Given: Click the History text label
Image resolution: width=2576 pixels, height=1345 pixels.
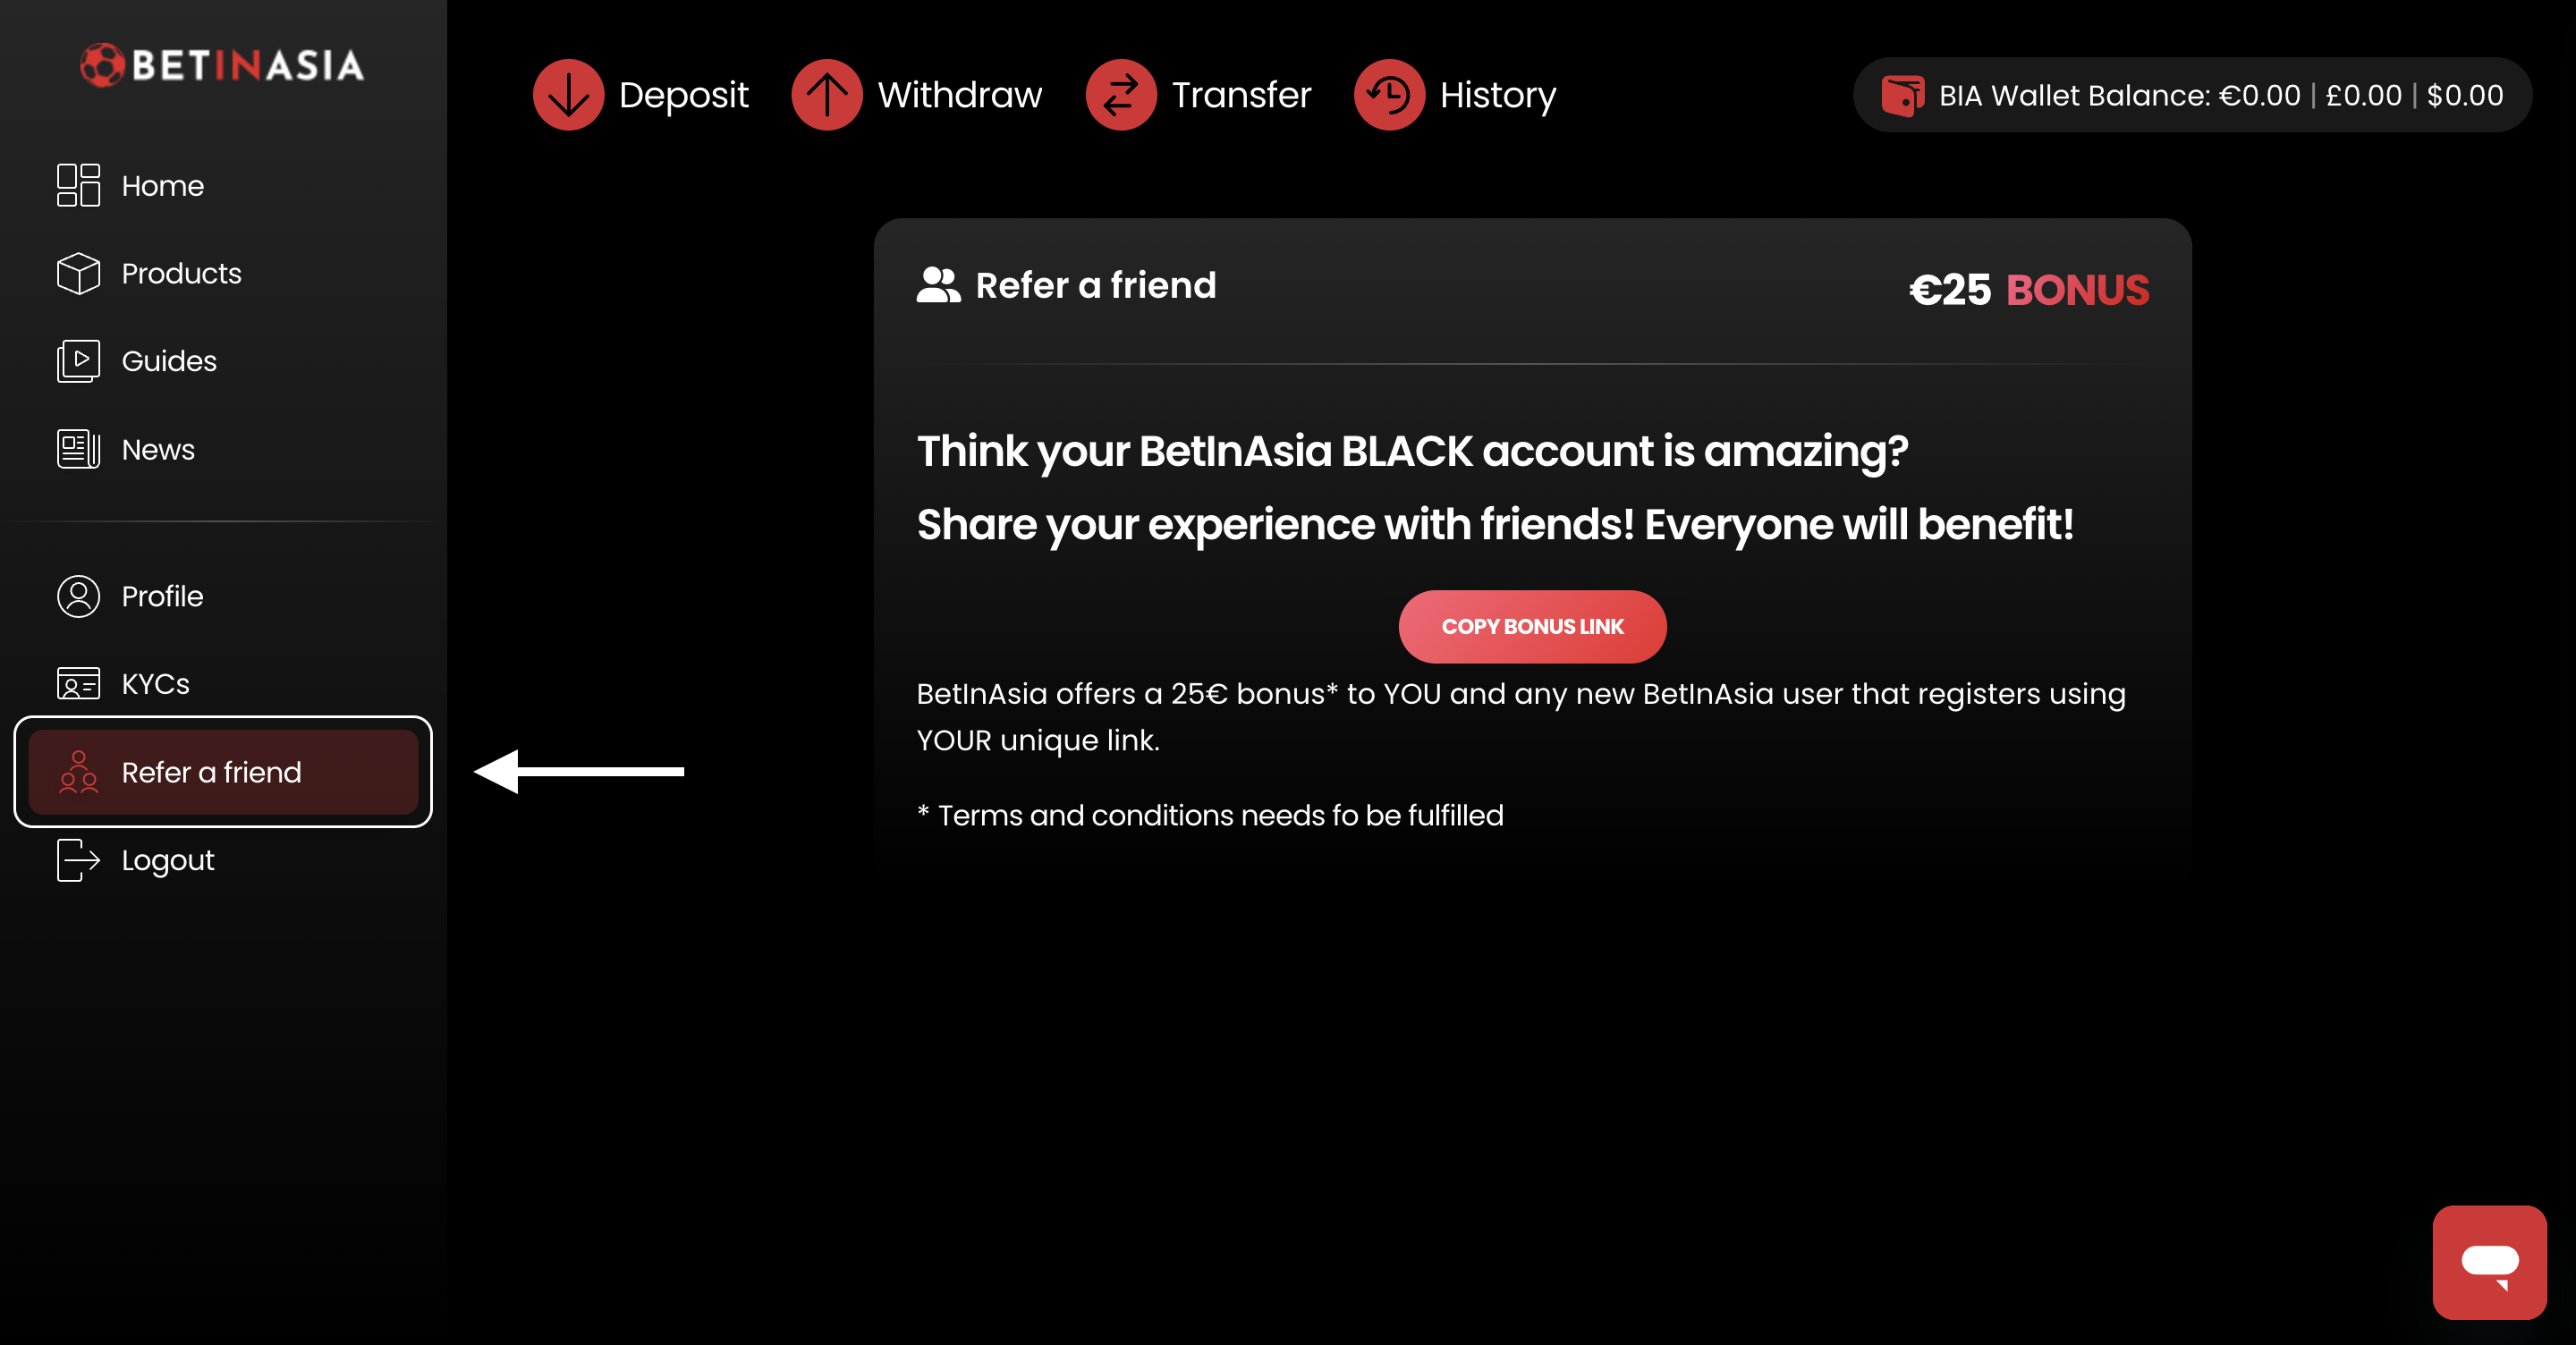Looking at the screenshot, I should [1497, 95].
